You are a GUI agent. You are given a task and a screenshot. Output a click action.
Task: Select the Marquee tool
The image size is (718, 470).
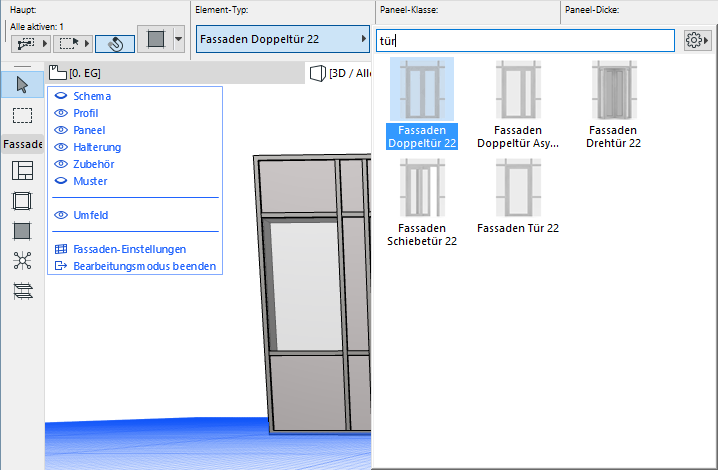[22, 115]
